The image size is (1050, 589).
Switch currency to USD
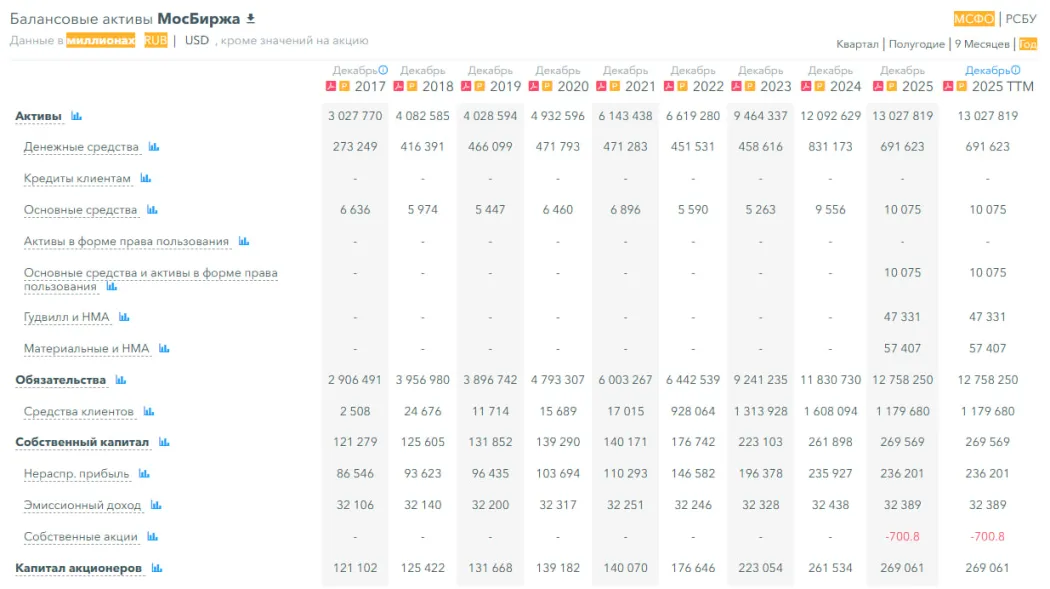click(x=197, y=41)
